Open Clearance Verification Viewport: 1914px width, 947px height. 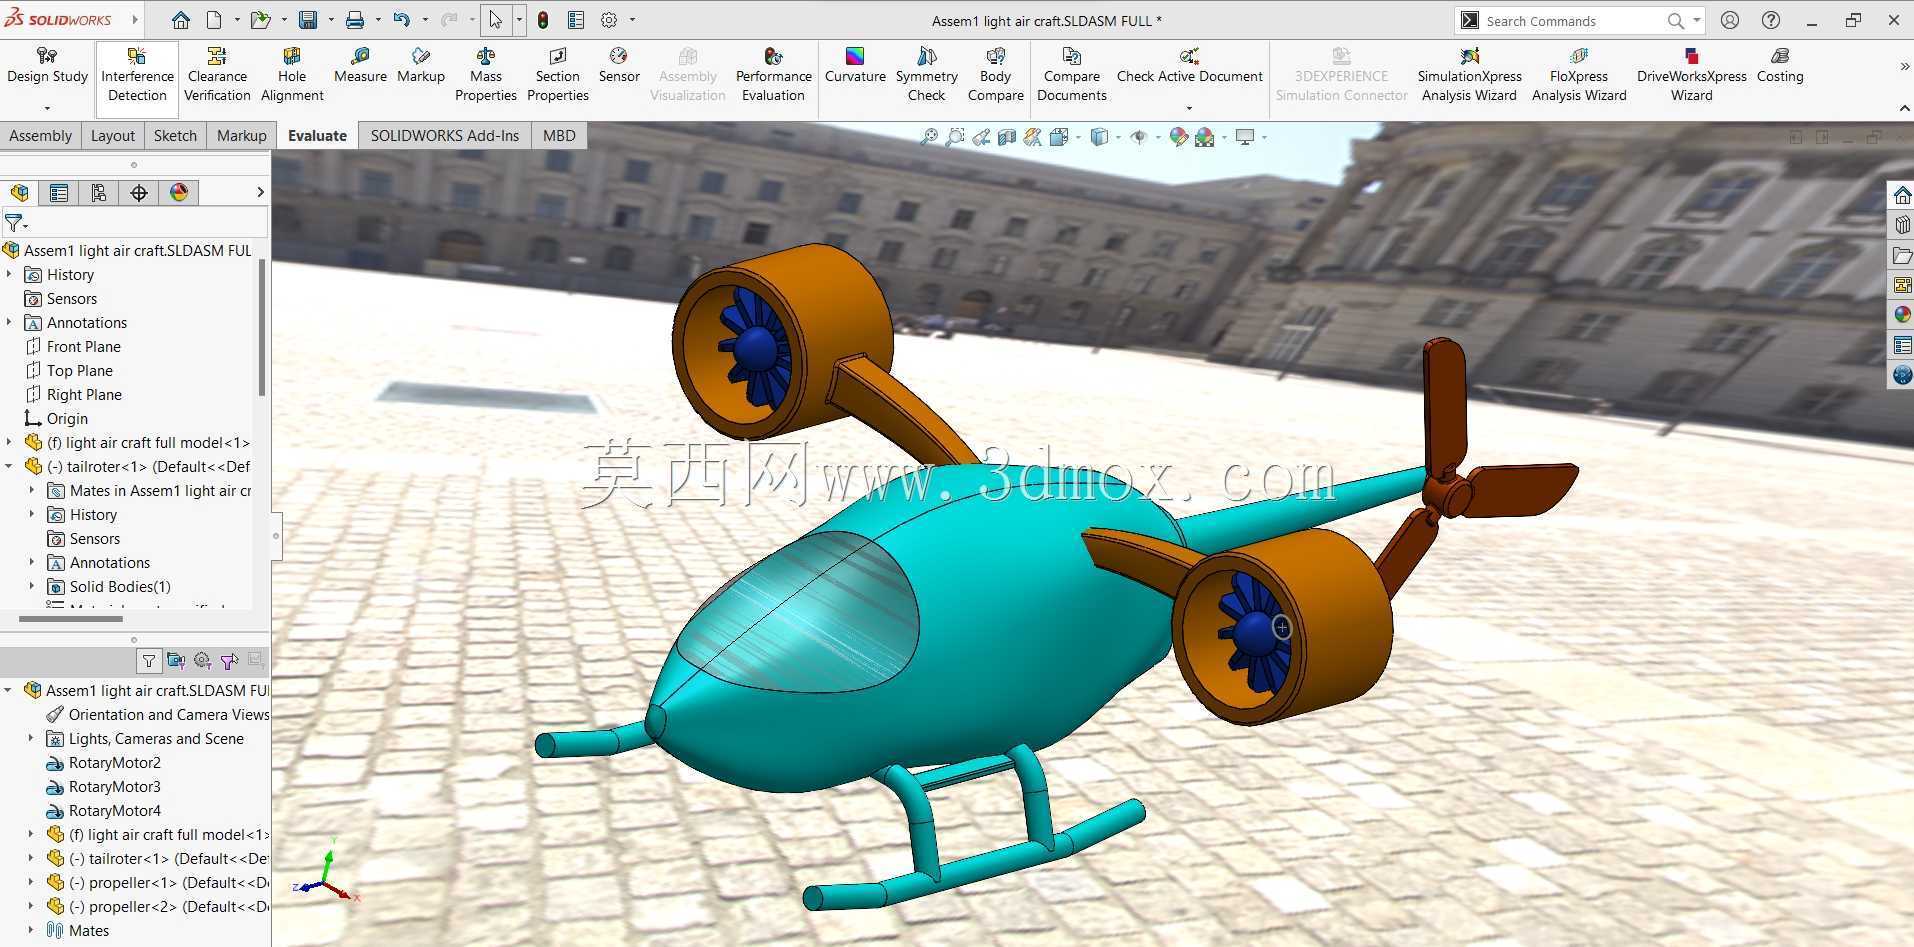tap(217, 74)
